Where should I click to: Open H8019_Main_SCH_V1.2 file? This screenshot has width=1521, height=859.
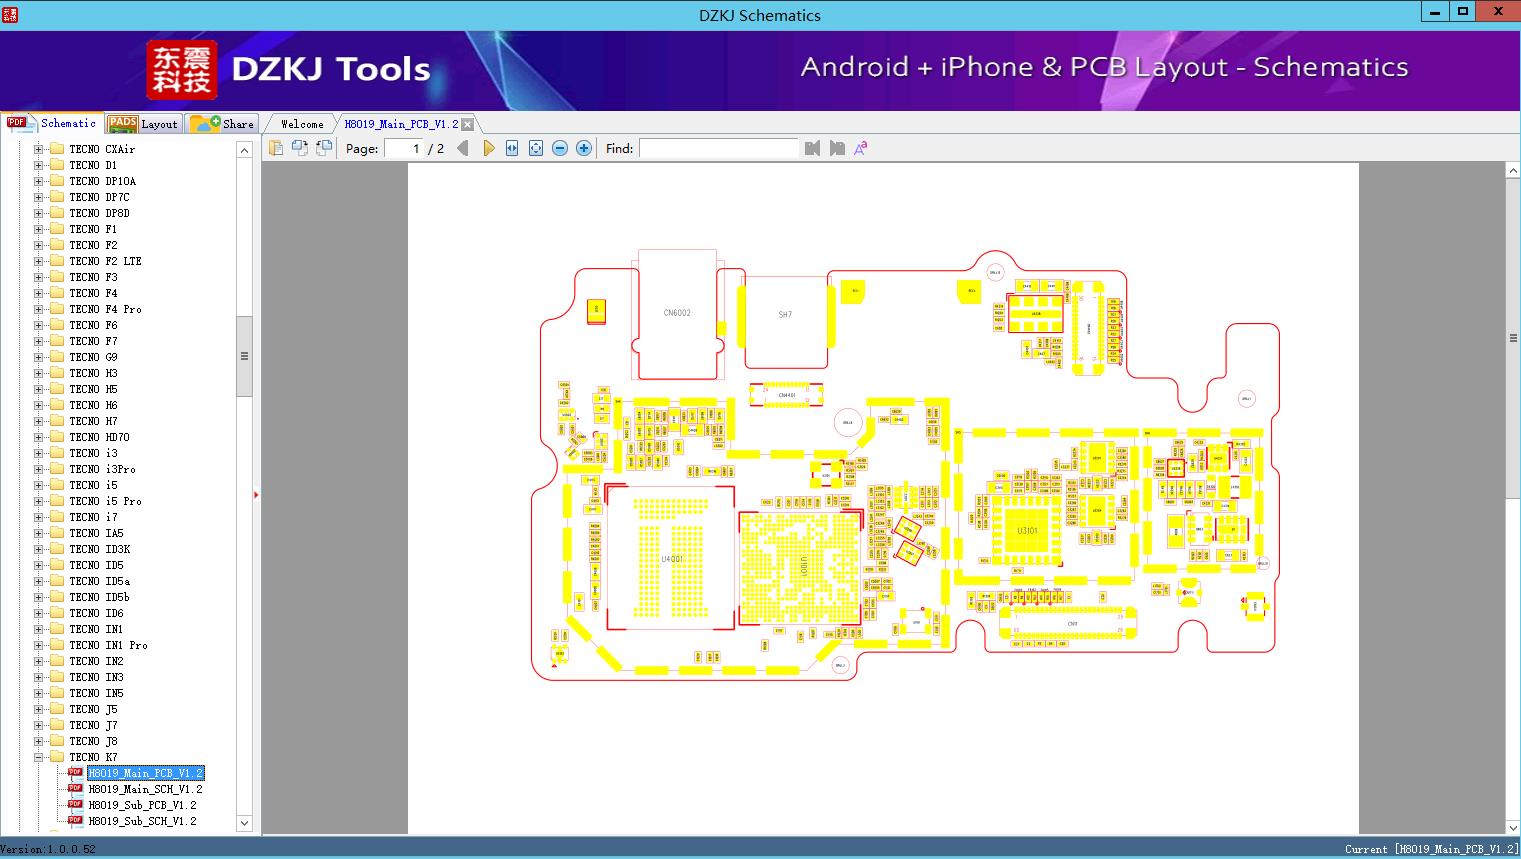(x=145, y=789)
